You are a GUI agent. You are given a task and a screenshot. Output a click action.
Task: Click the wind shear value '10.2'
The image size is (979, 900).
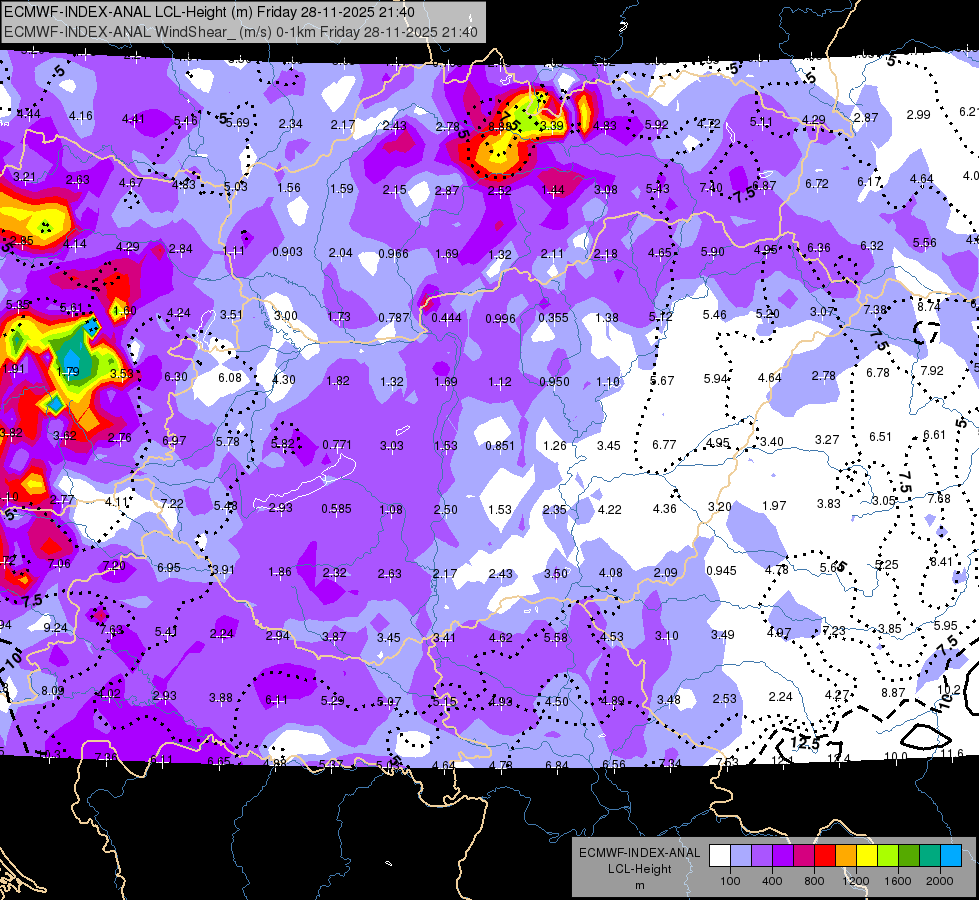point(948,690)
